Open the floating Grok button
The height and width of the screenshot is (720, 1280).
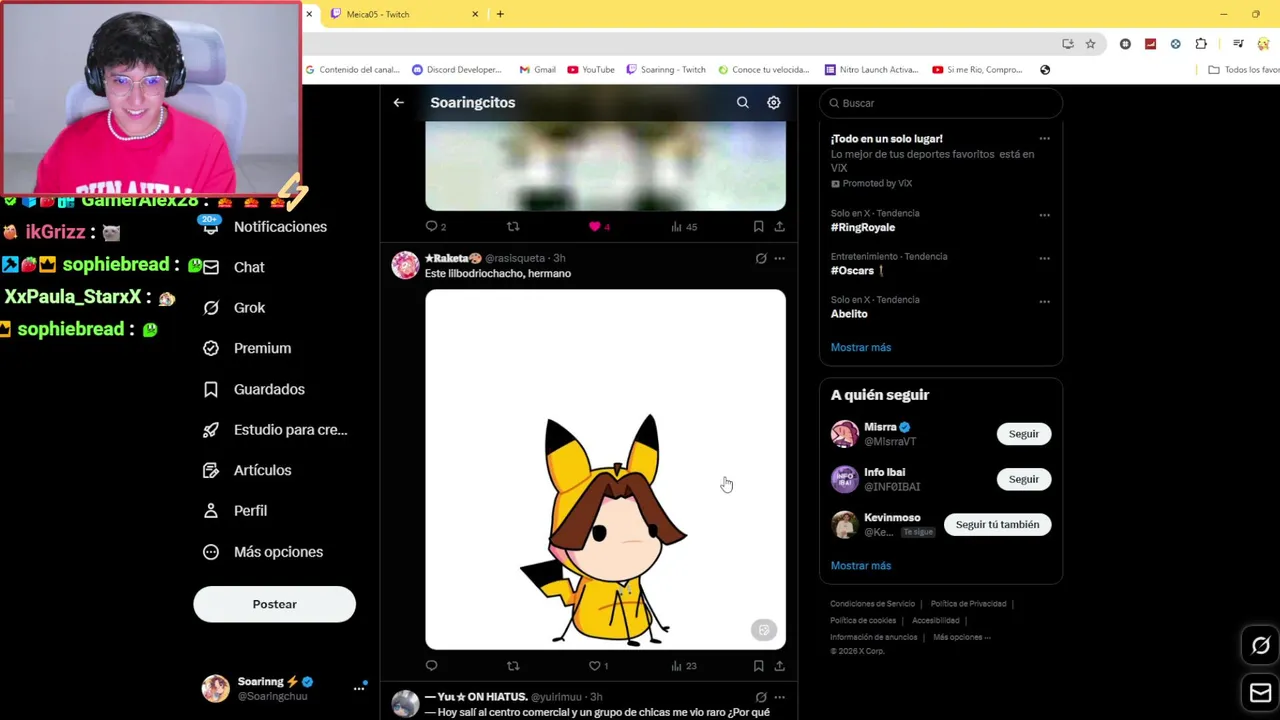(1260, 646)
